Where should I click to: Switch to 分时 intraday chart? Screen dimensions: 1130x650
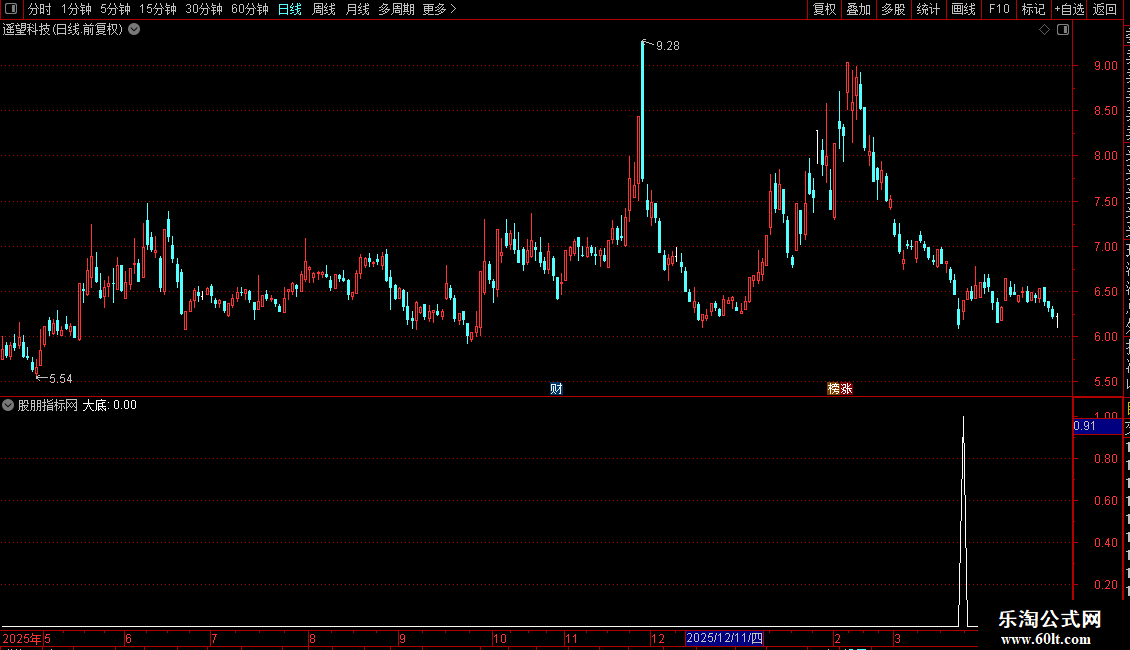point(40,9)
